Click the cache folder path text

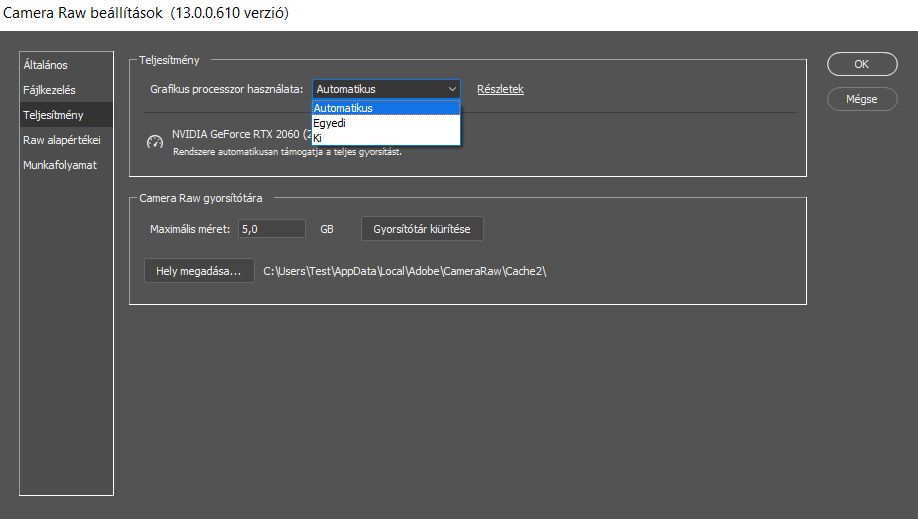(x=405, y=271)
